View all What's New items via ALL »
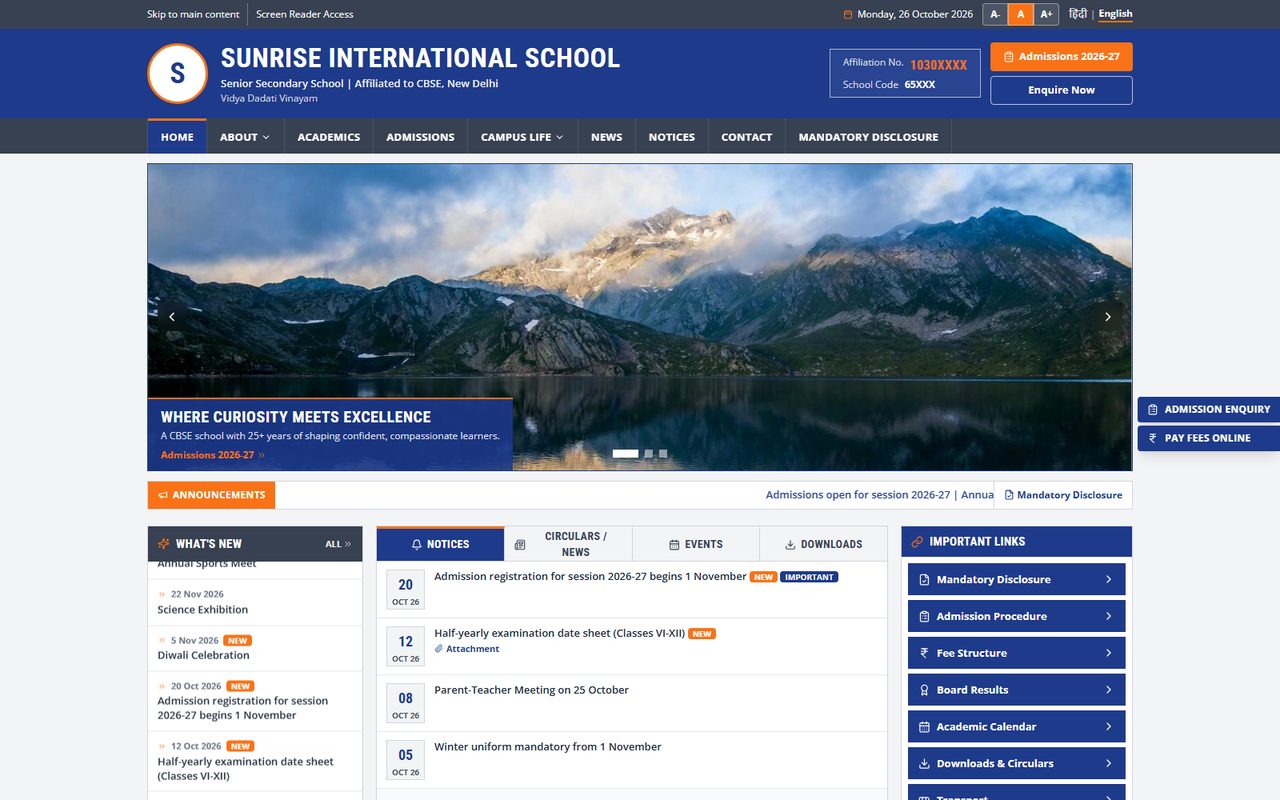This screenshot has height=800, width=1280. 338,544
